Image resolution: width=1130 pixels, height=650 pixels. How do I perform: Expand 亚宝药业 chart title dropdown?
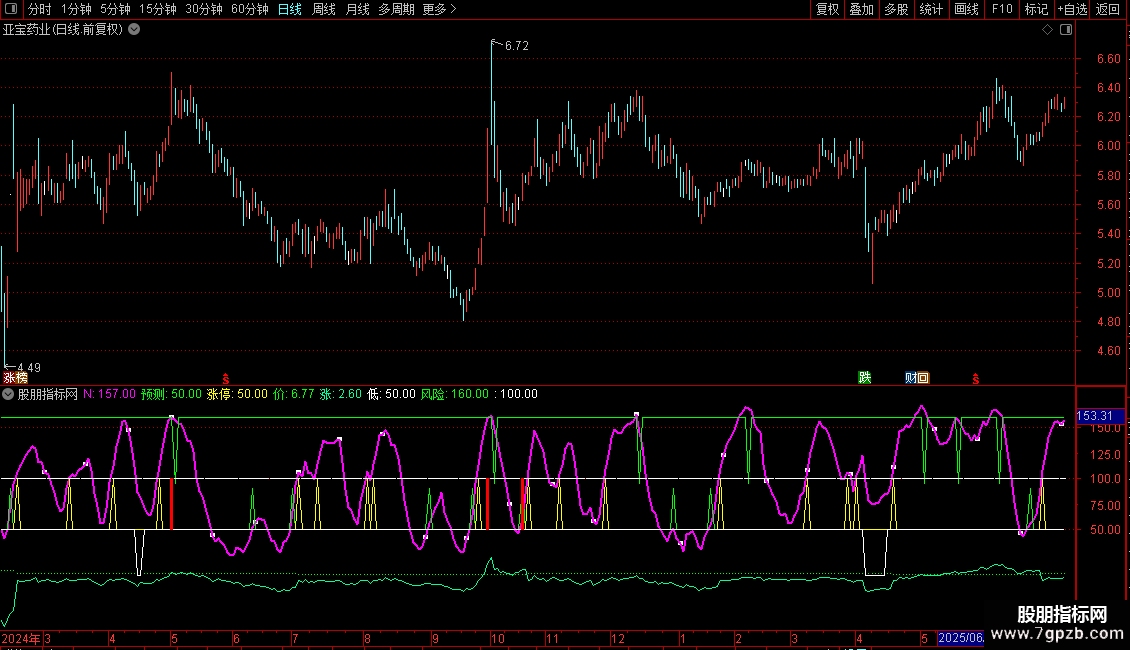pyautogui.click(x=134, y=30)
